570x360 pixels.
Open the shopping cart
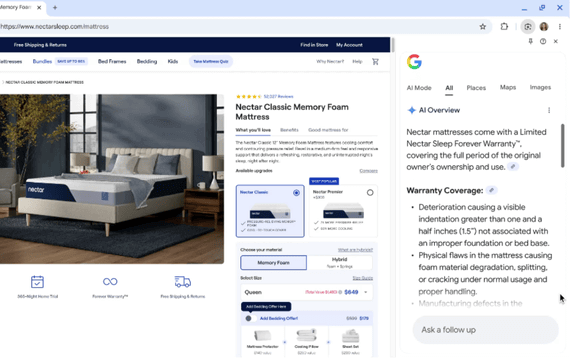pyautogui.click(x=375, y=61)
